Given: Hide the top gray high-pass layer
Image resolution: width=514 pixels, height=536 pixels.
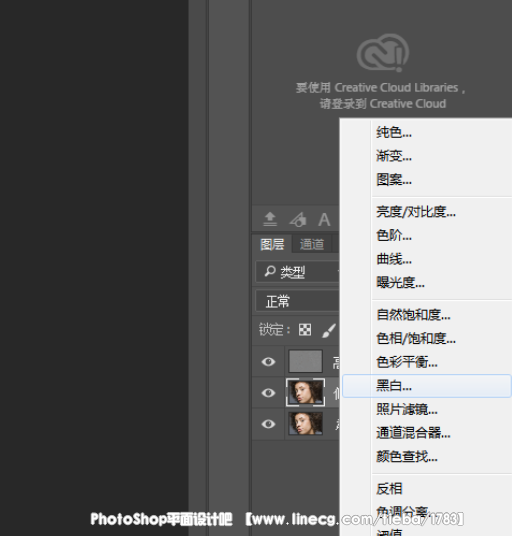Looking at the screenshot, I should (268, 361).
